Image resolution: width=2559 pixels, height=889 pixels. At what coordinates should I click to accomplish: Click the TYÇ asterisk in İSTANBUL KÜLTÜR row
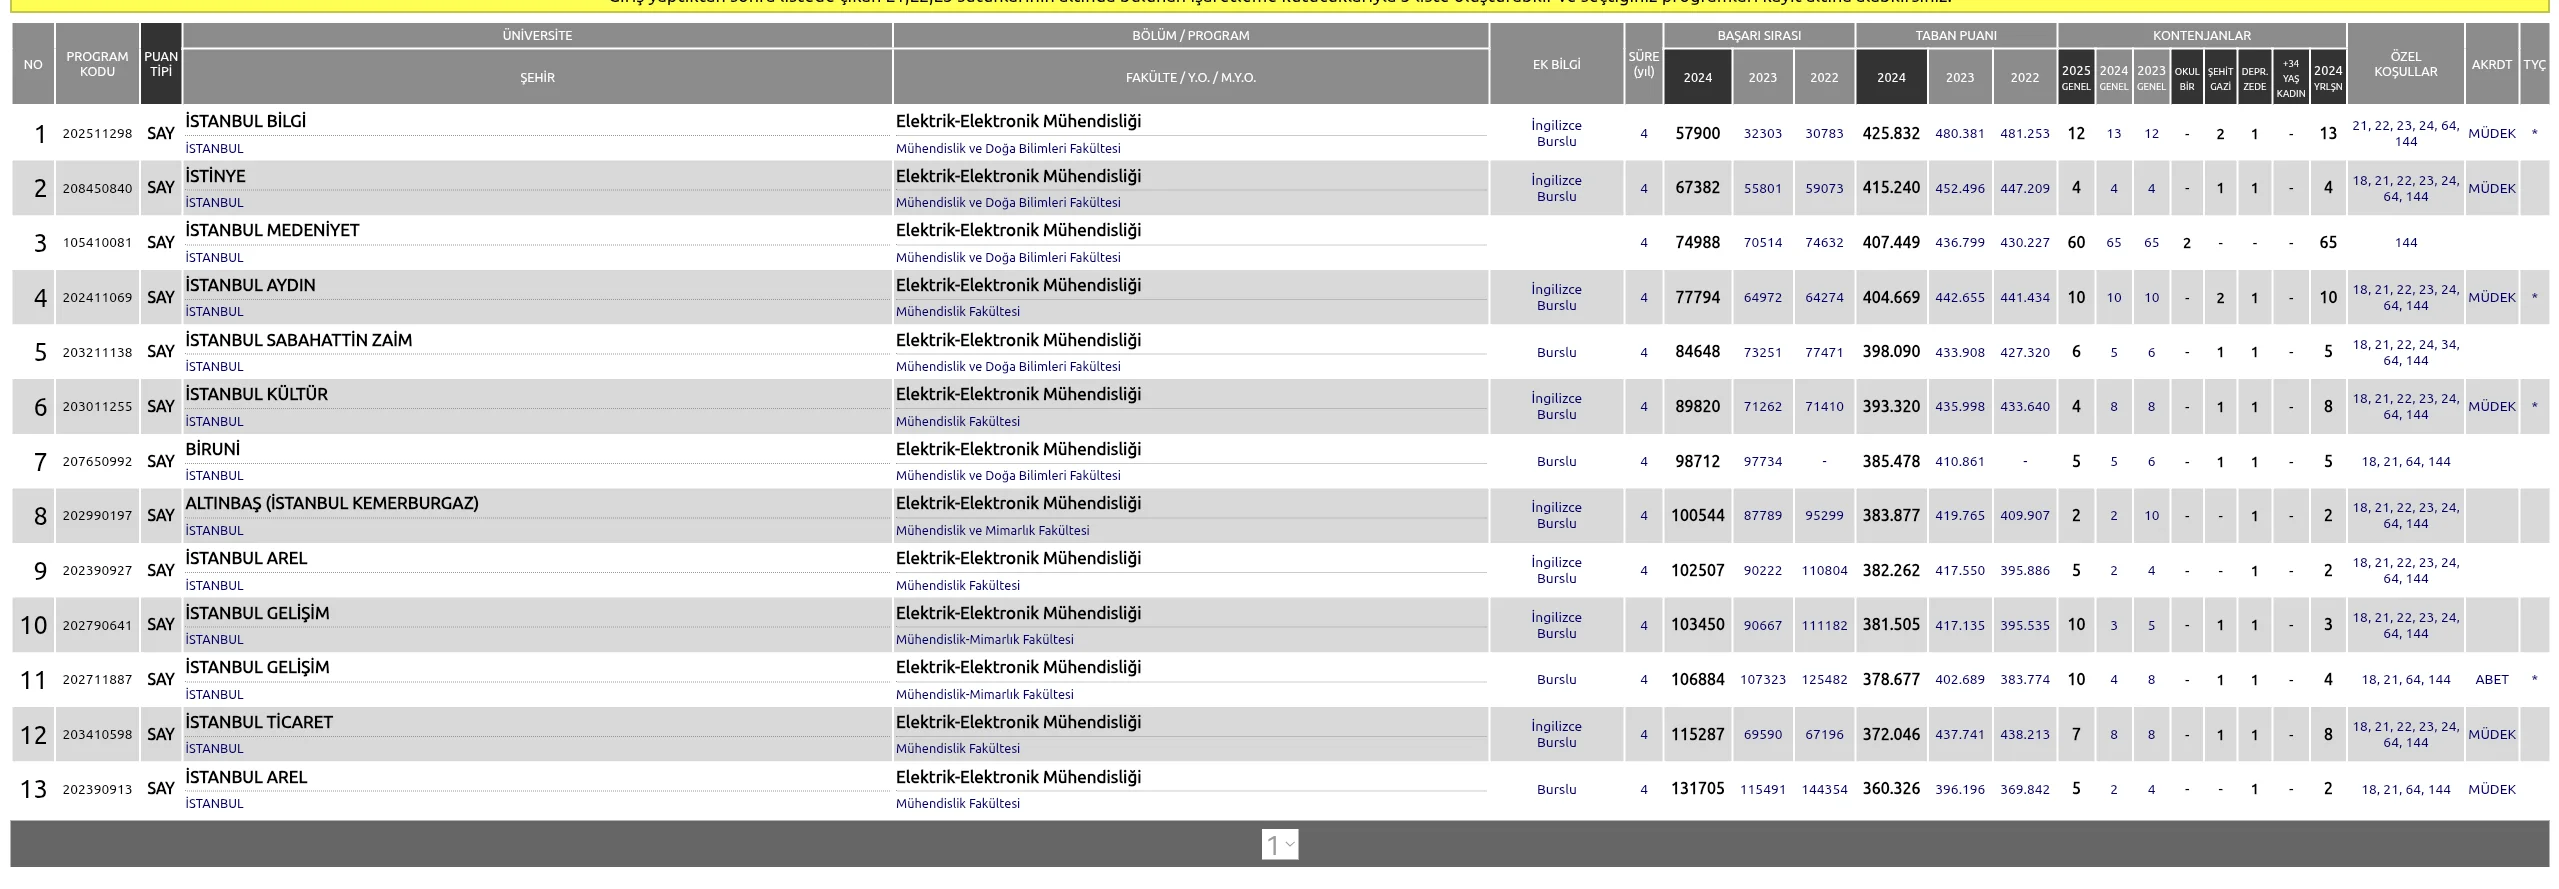(x=2534, y=407)
